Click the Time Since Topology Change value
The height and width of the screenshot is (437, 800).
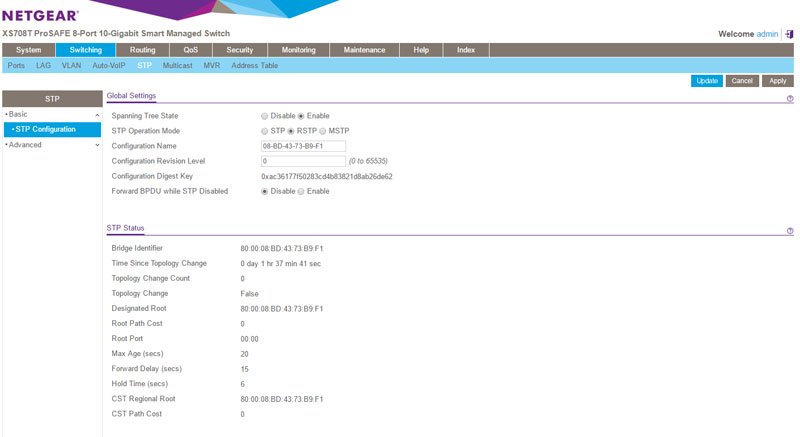point(281,264)
